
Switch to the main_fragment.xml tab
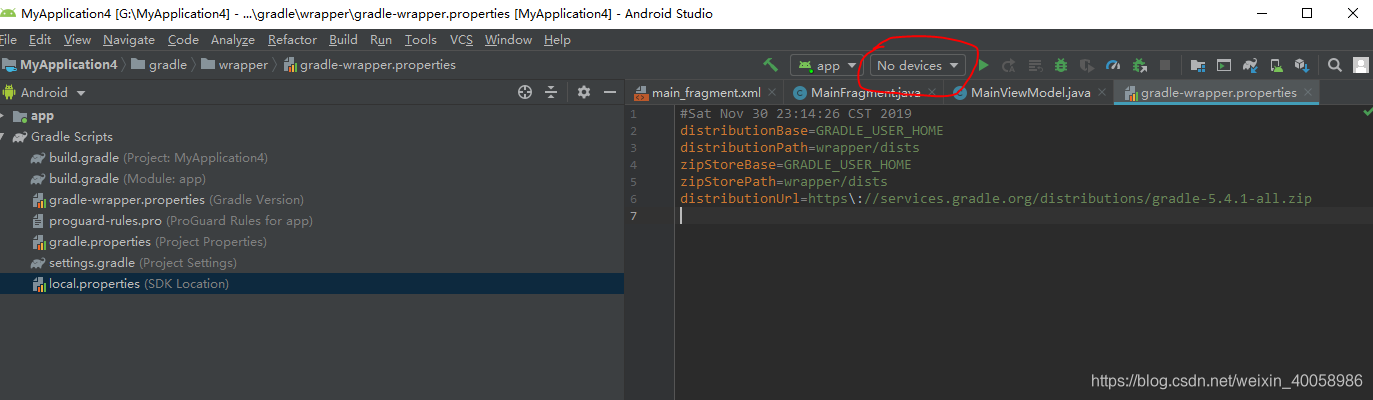(x=706, y=93)
